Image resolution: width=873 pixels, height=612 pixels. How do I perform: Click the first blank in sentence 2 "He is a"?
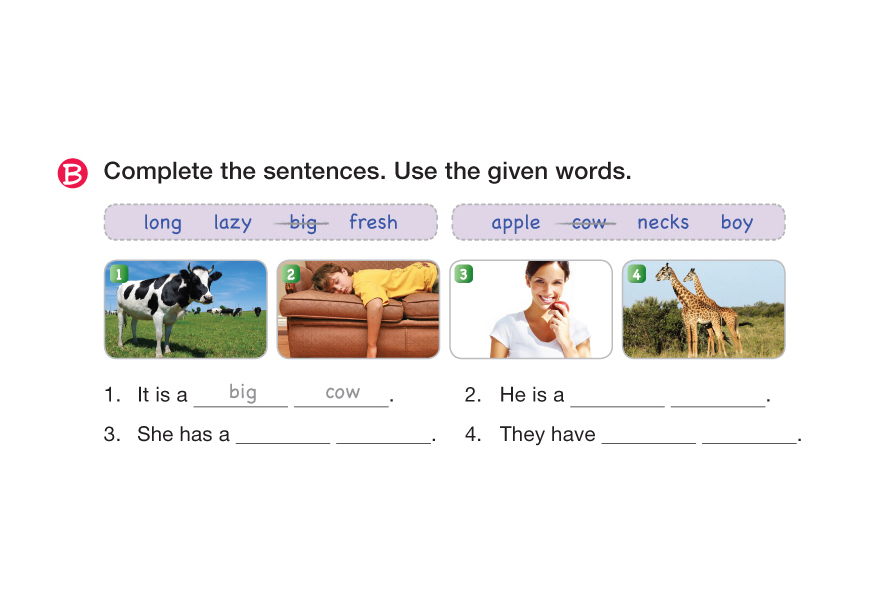tap(617, 396)
